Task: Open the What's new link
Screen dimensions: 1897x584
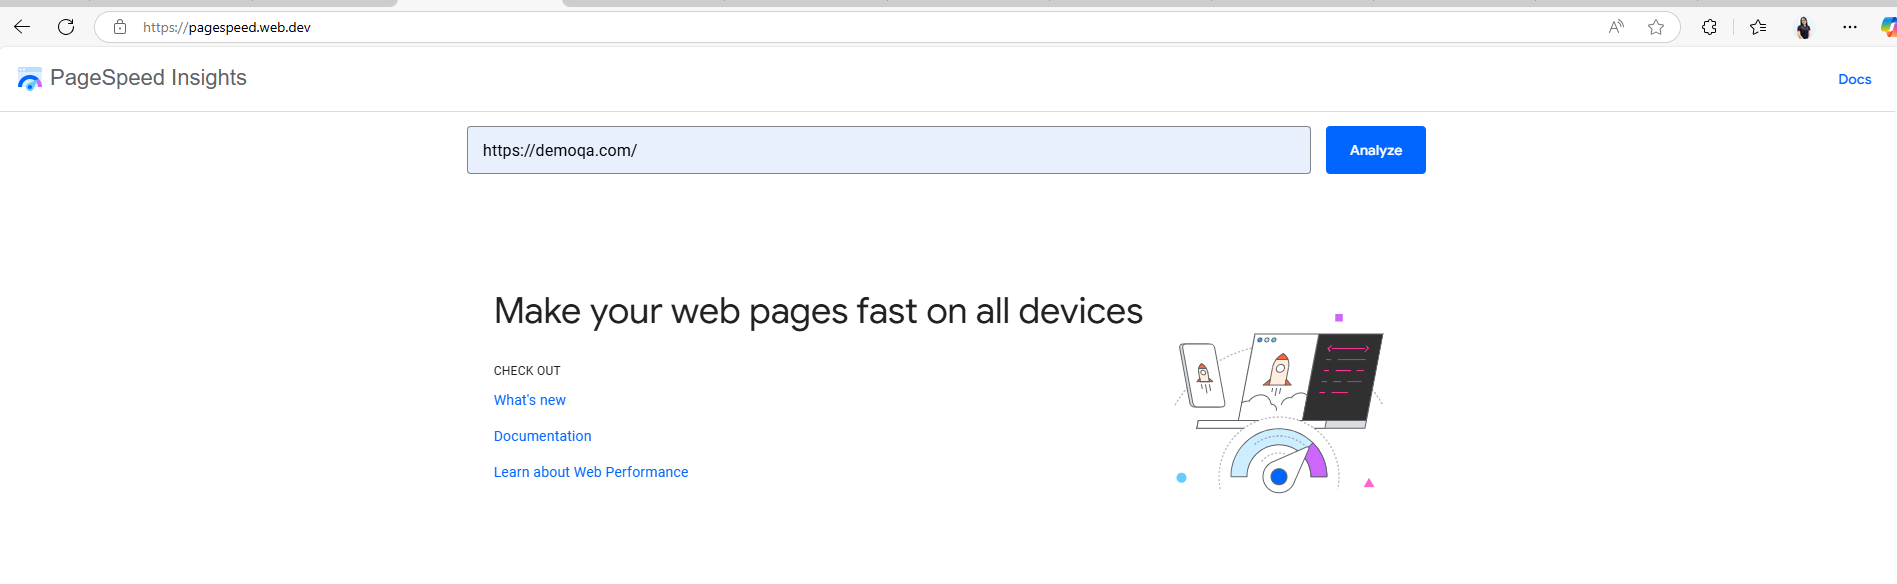Action: click(x=529, y=400)
